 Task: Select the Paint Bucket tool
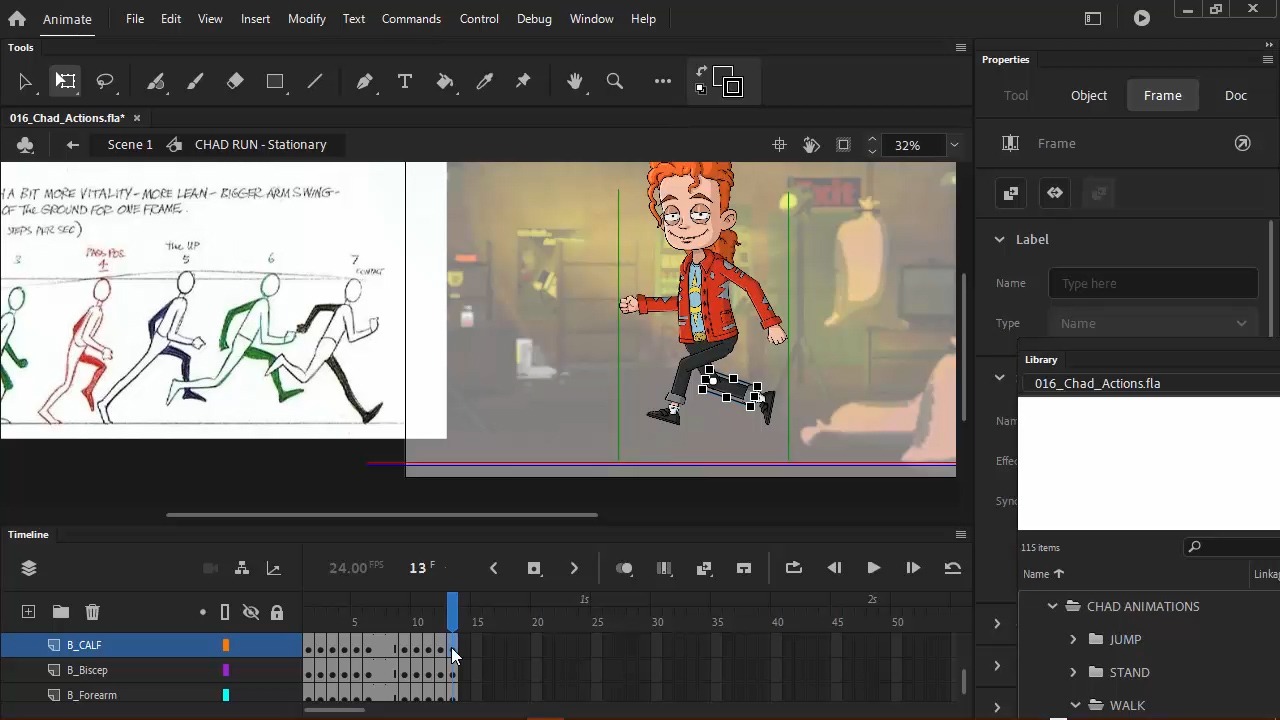click(x=445, y=81)
